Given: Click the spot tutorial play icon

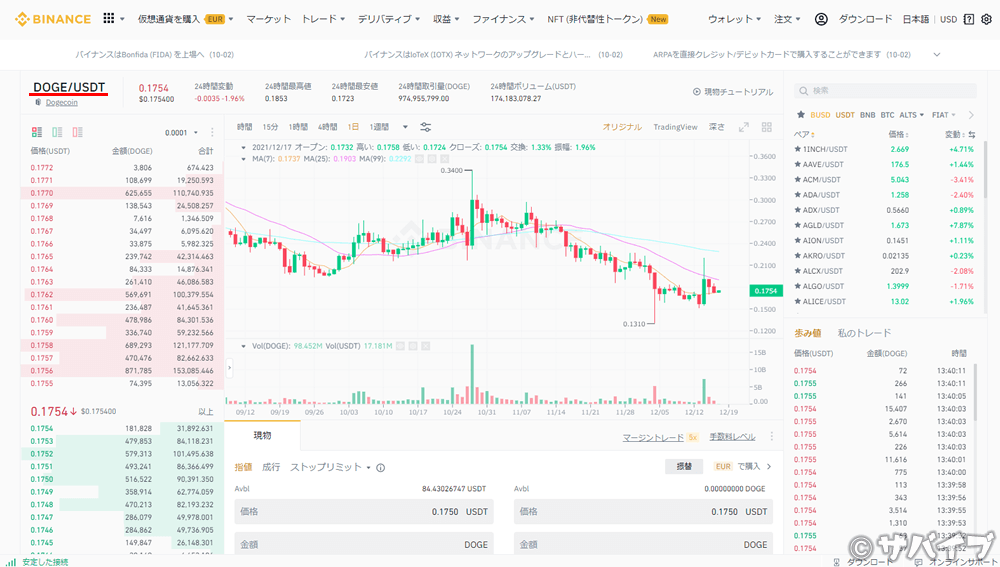Looking at the screenshot, I should (x=697, y=92).
